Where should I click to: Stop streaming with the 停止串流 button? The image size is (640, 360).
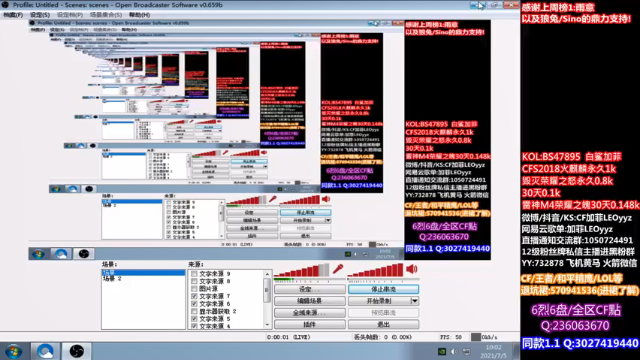click(x=383, y=289)
